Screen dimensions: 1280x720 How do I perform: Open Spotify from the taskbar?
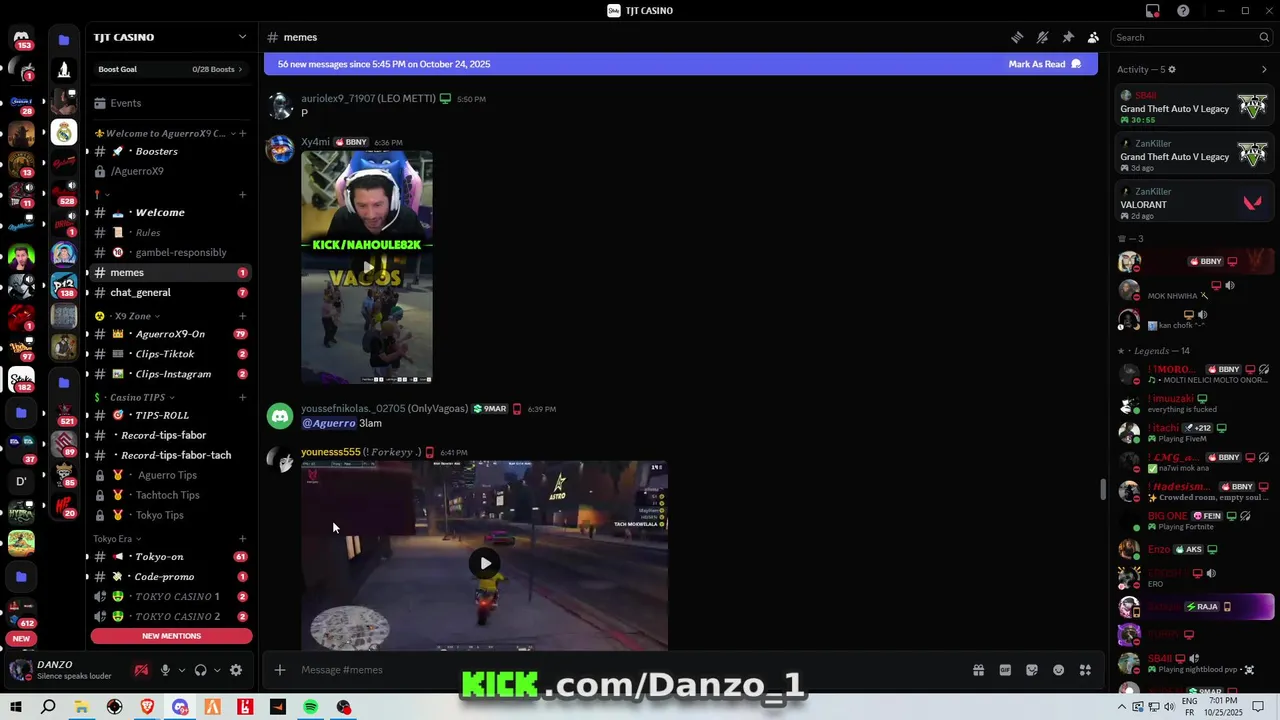[311, 707]
